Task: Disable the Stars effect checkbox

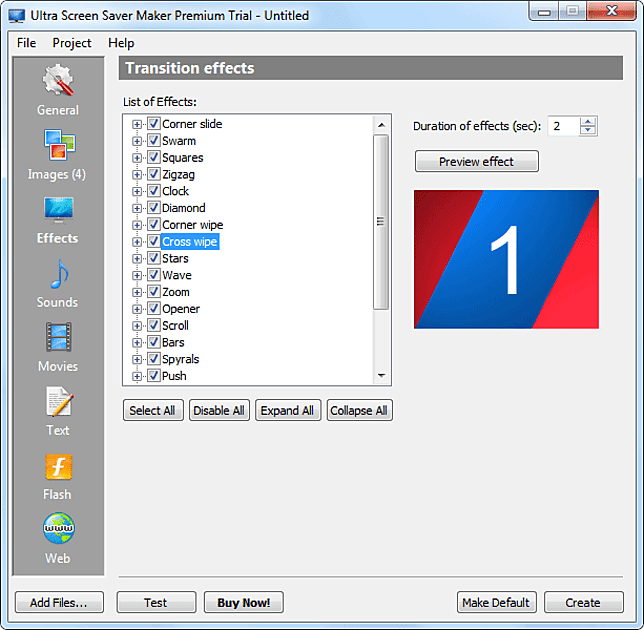Action: pos(154,258)
